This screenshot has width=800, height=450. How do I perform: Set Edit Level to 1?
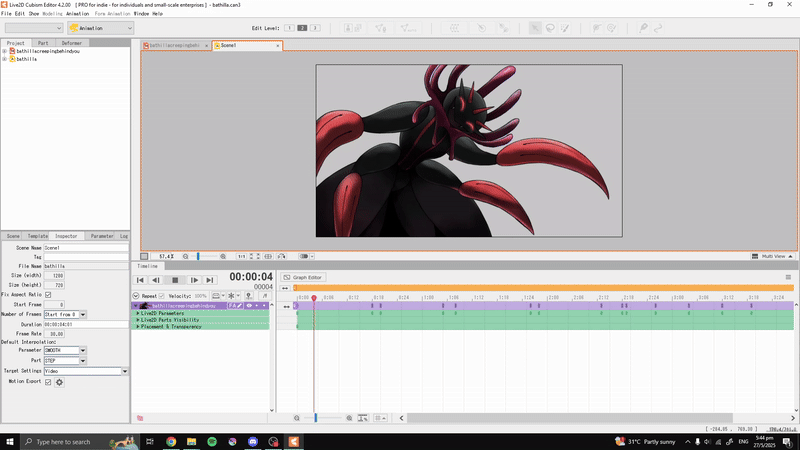tap(289, 28)
